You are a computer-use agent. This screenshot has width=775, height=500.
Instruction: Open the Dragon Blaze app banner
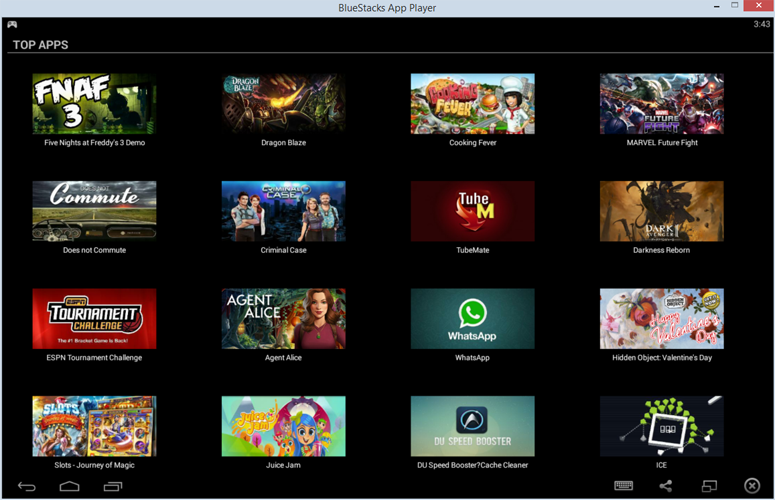283,104
